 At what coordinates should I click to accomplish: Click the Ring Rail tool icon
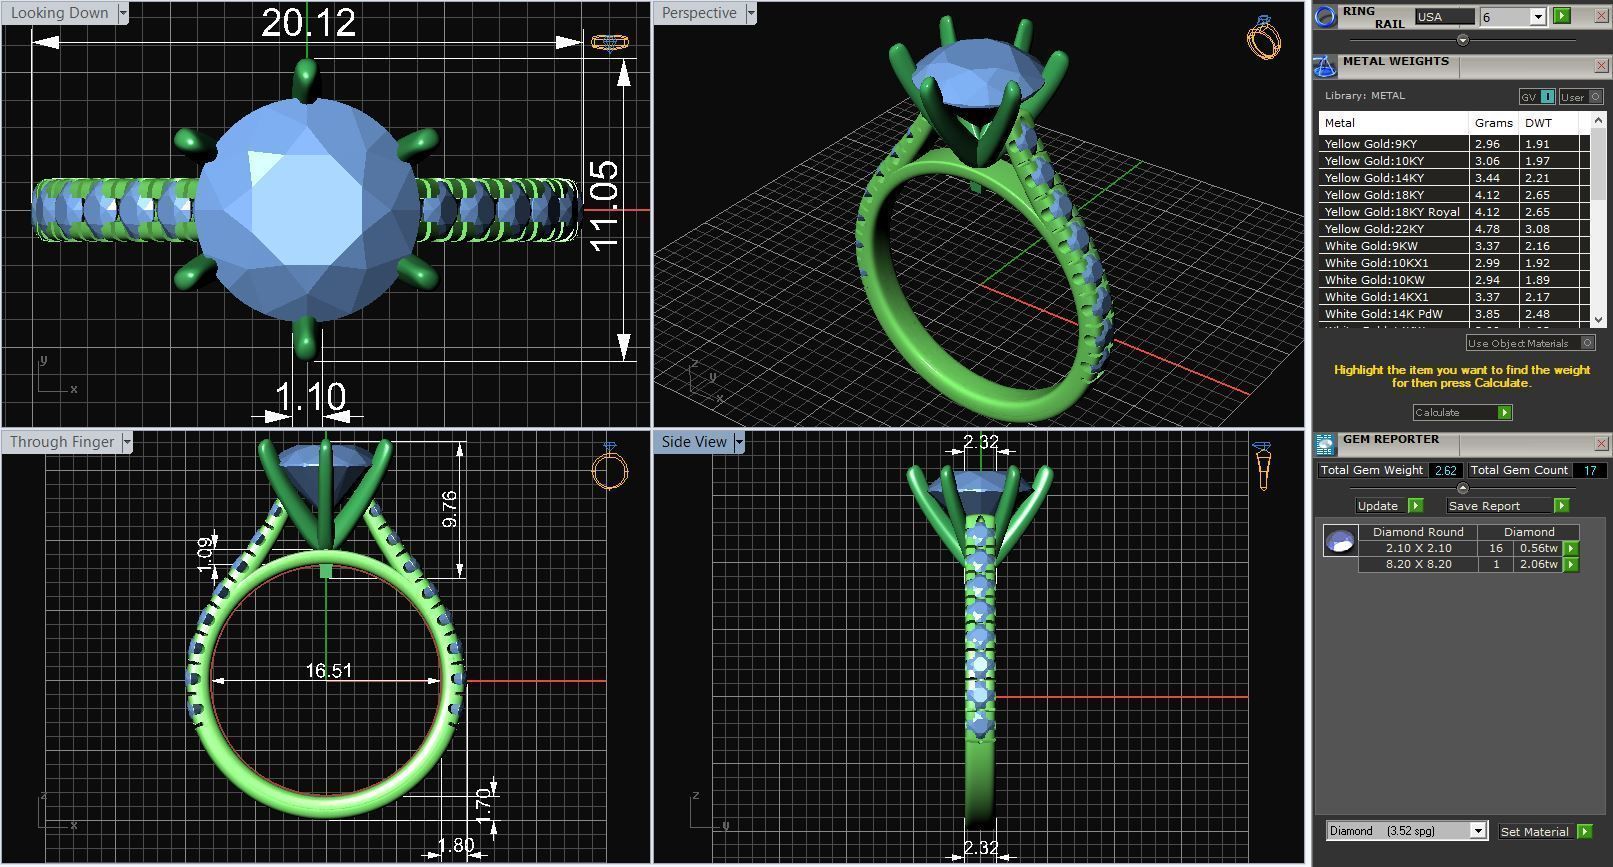(x=1325, y=16)
